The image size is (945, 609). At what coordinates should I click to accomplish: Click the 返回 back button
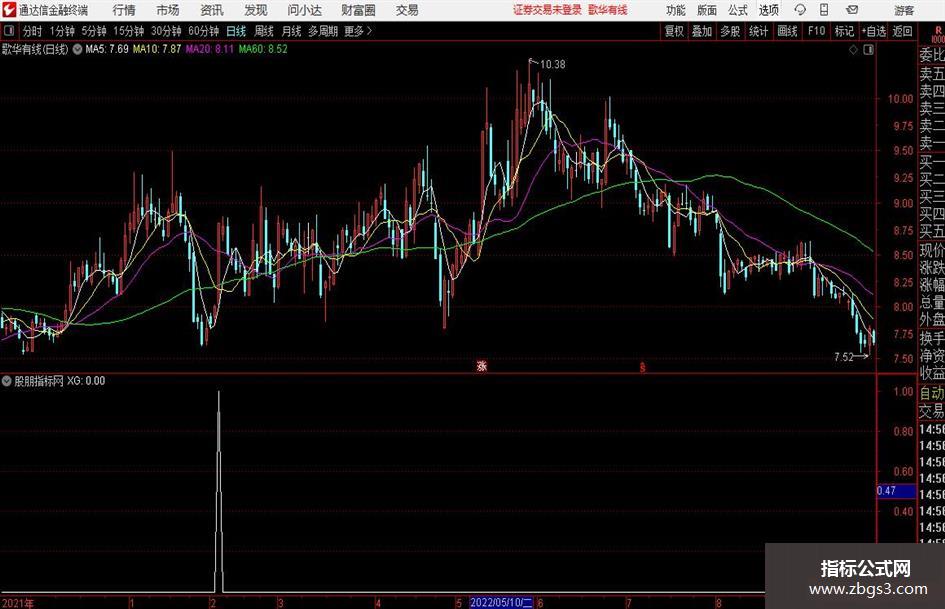click(x=903, y=31)
